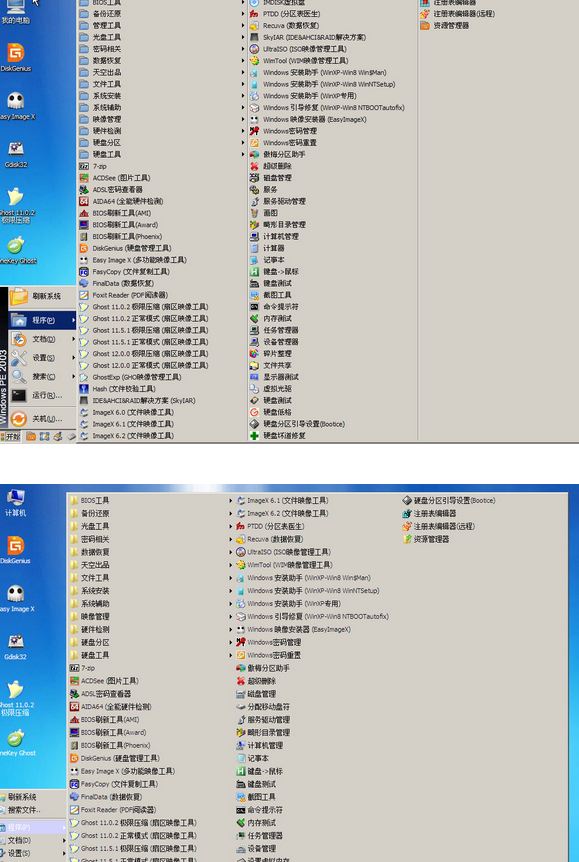
Task: Expand 硬盘工具 folder in upper menu
Action: coord(162,154)
